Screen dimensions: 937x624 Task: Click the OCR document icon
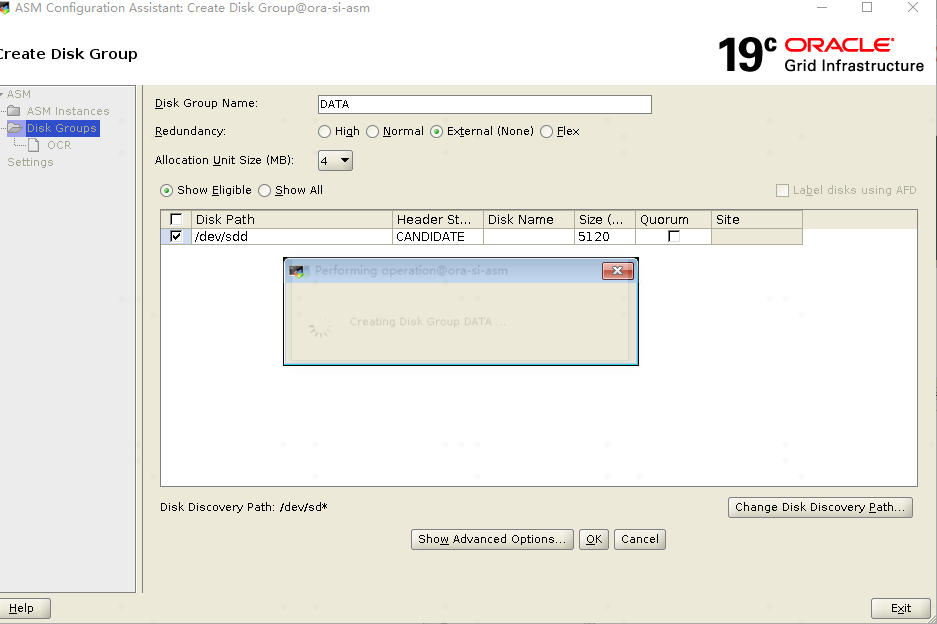[34, 145]
